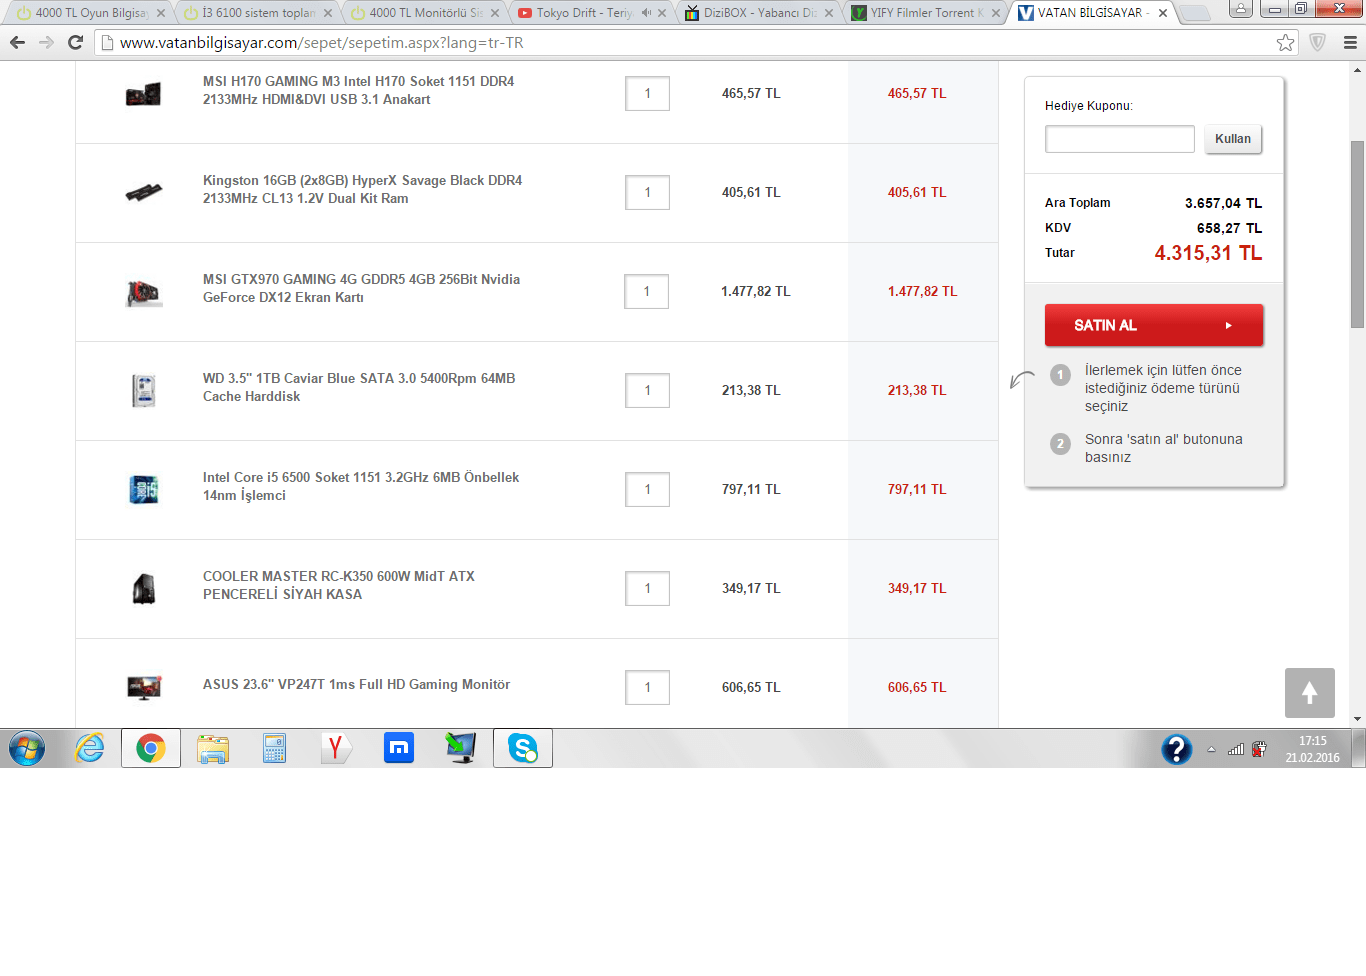Open the COOLER MASTER RC-K350 case link
This screenshot has width=1366, height=976.
pyautogui.click(x=339, y=585)
